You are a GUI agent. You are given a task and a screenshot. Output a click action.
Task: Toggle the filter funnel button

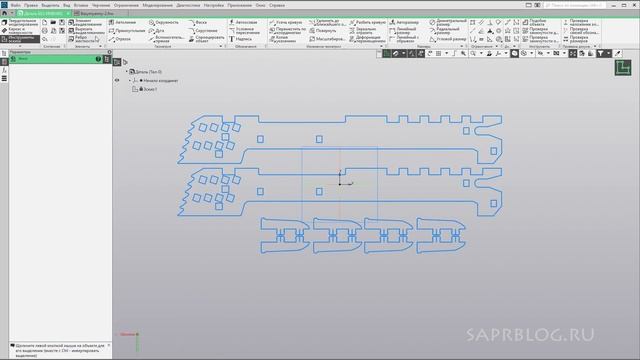[x=600, y=53]
